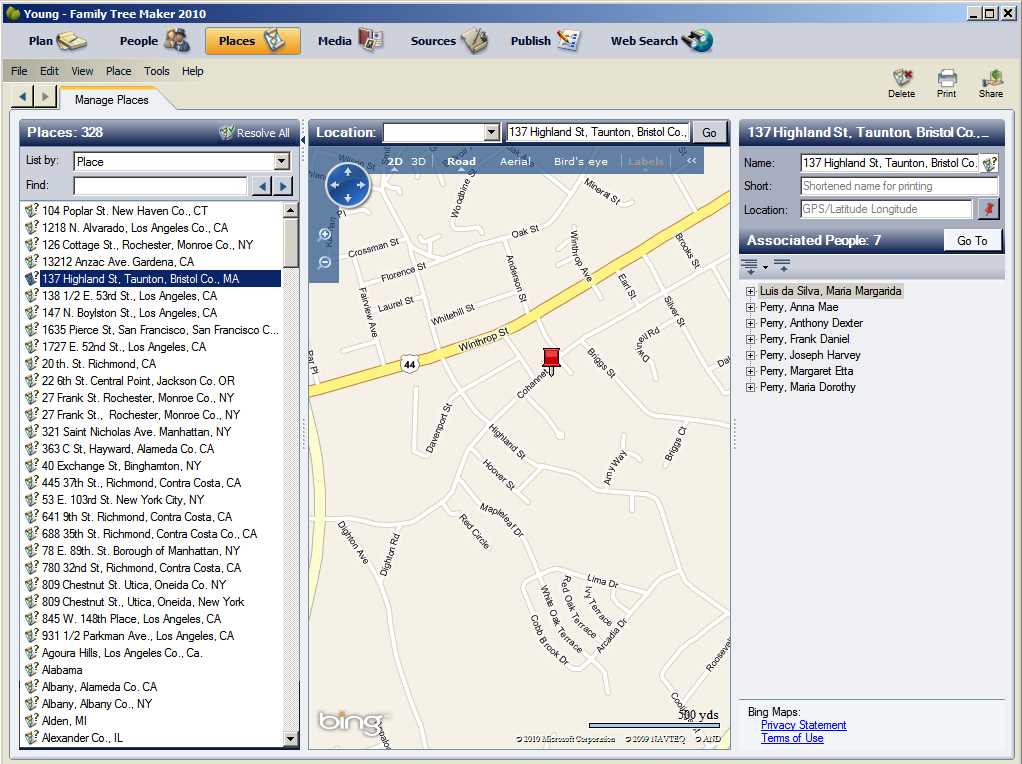Go back with the left navigation arrow

click(23, 96)
